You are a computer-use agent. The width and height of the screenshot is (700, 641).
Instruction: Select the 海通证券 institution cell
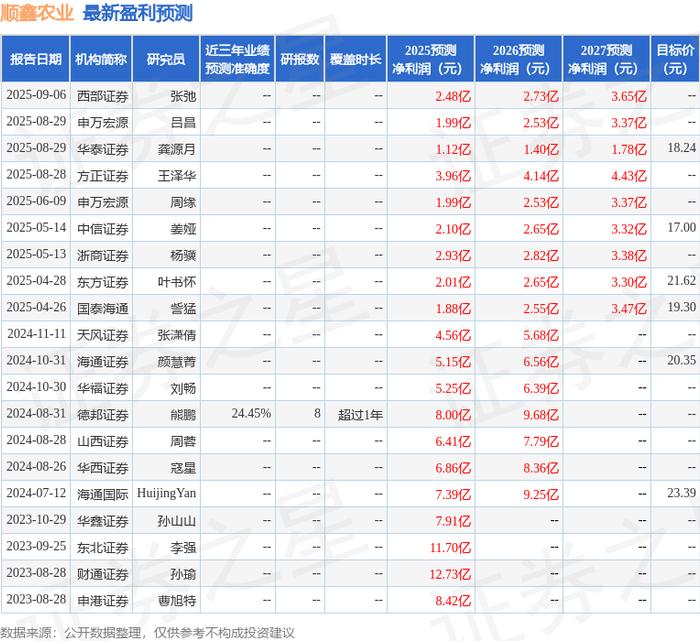click(103, 362)
